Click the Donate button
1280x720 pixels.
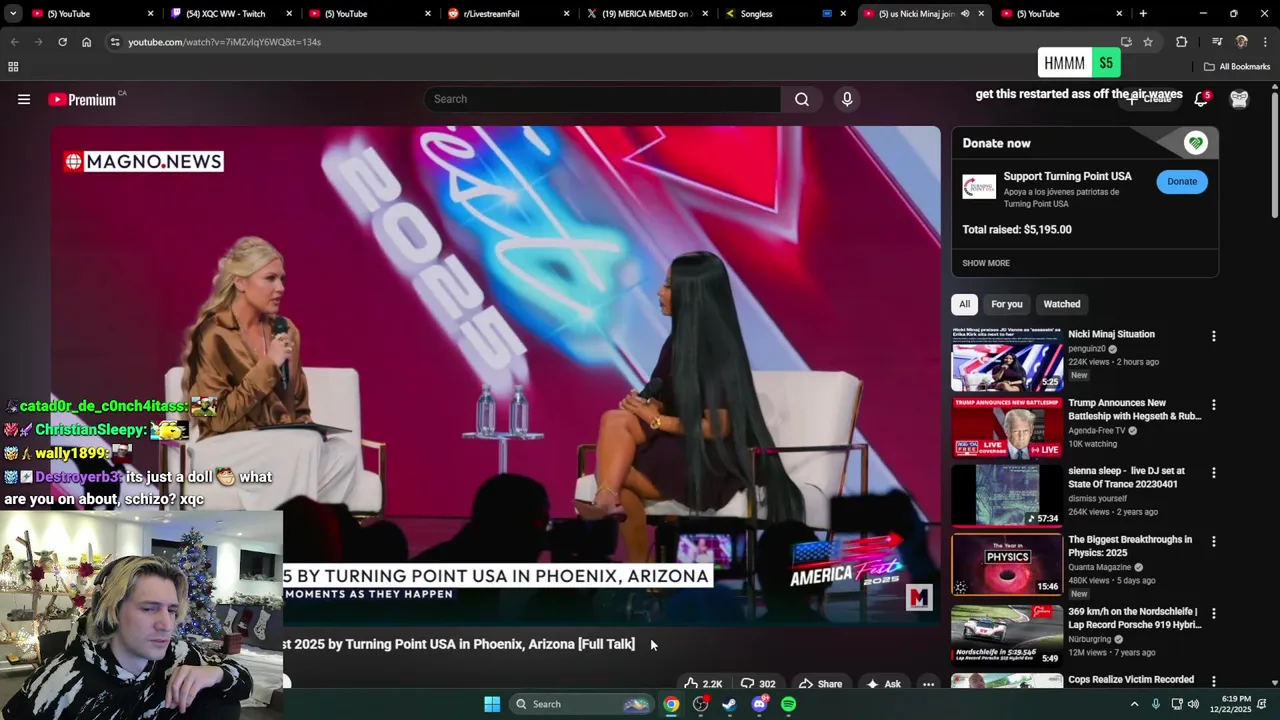coord(1182,181)
